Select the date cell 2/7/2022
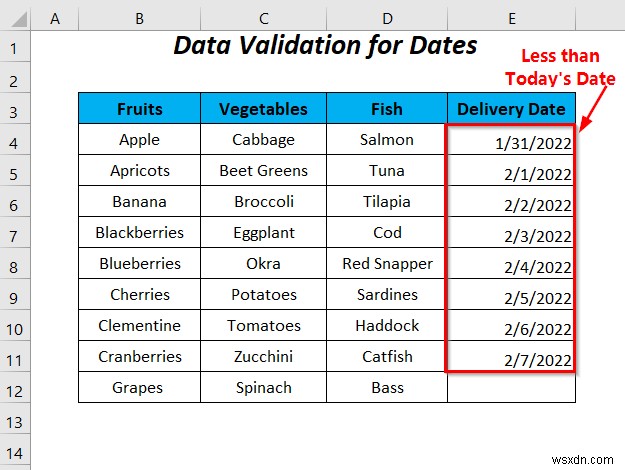625x470 pixels. click(x=511, y=358)
